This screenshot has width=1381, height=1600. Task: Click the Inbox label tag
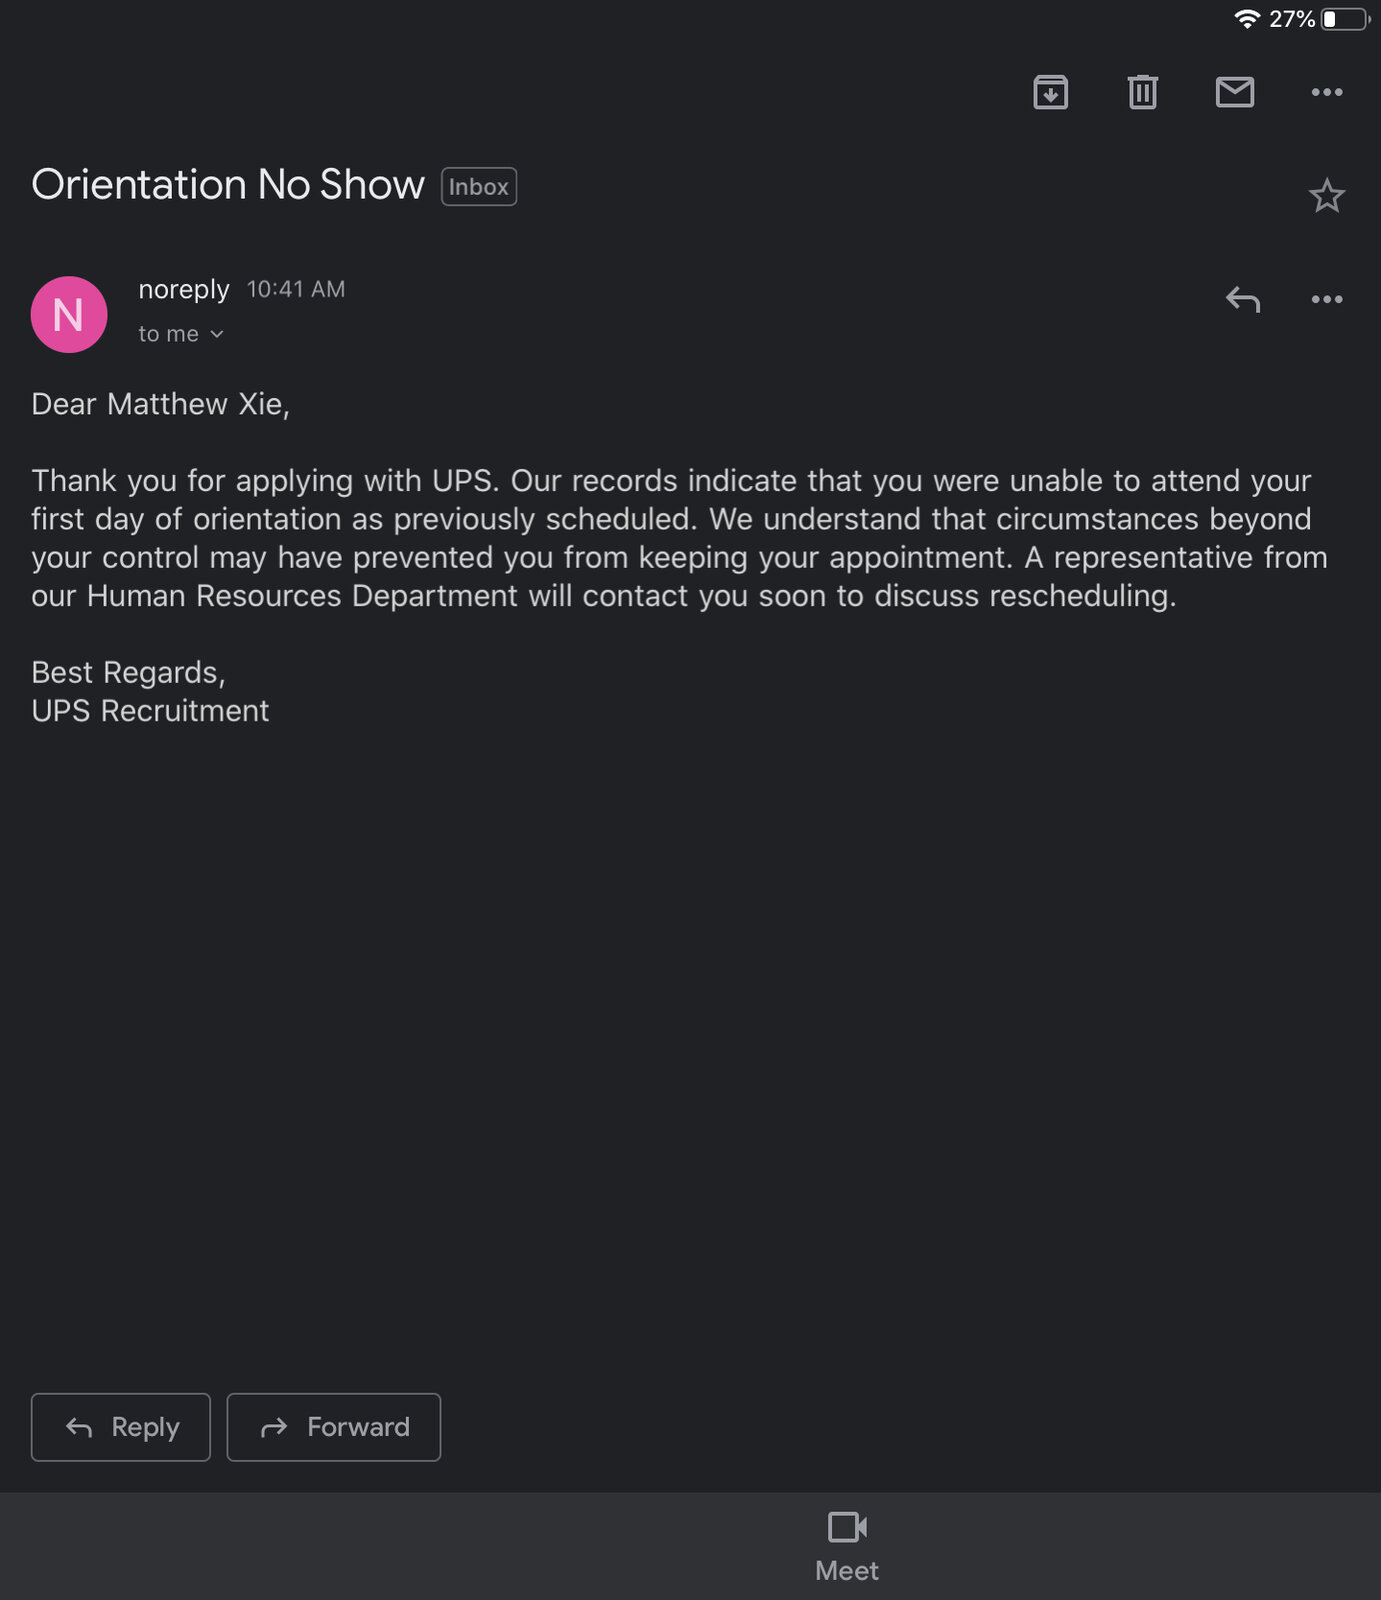[x=479, y=187]
